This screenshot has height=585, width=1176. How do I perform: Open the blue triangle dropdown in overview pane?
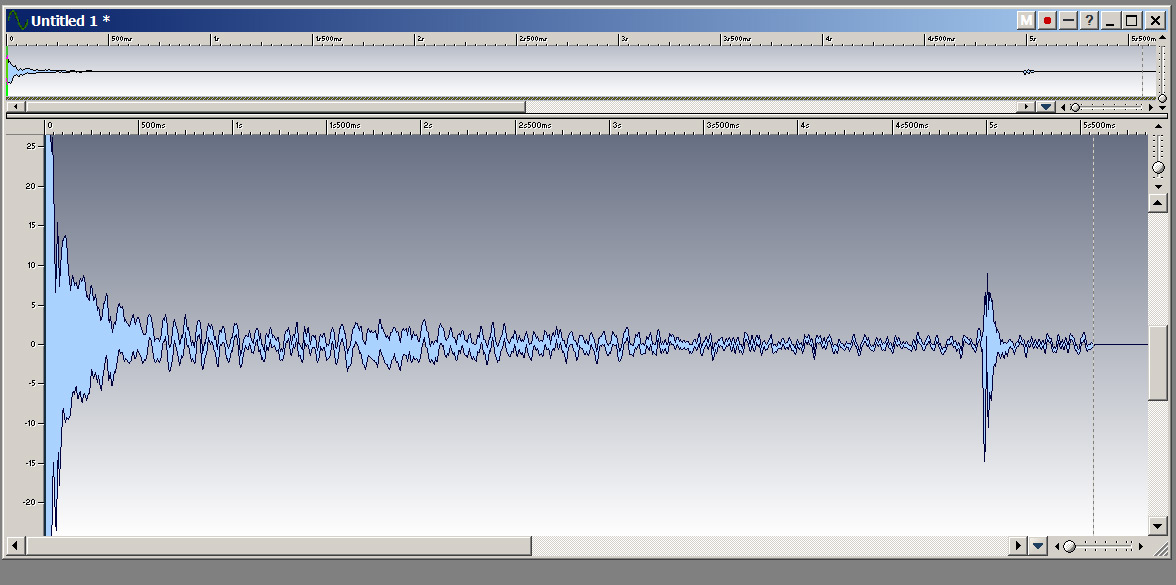(1045, 106)
